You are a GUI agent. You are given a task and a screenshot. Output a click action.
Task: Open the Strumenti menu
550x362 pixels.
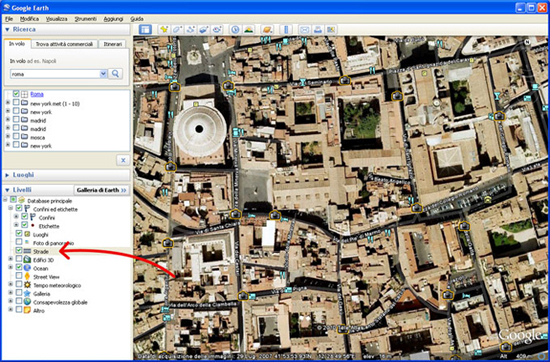[85, 19]
